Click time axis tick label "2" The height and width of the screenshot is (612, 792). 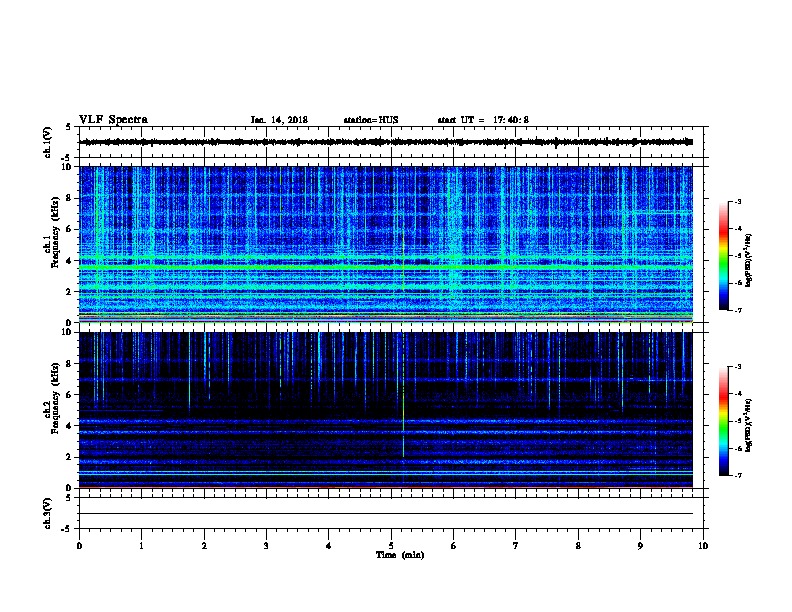pyautogui.click(x=204, y=546)
